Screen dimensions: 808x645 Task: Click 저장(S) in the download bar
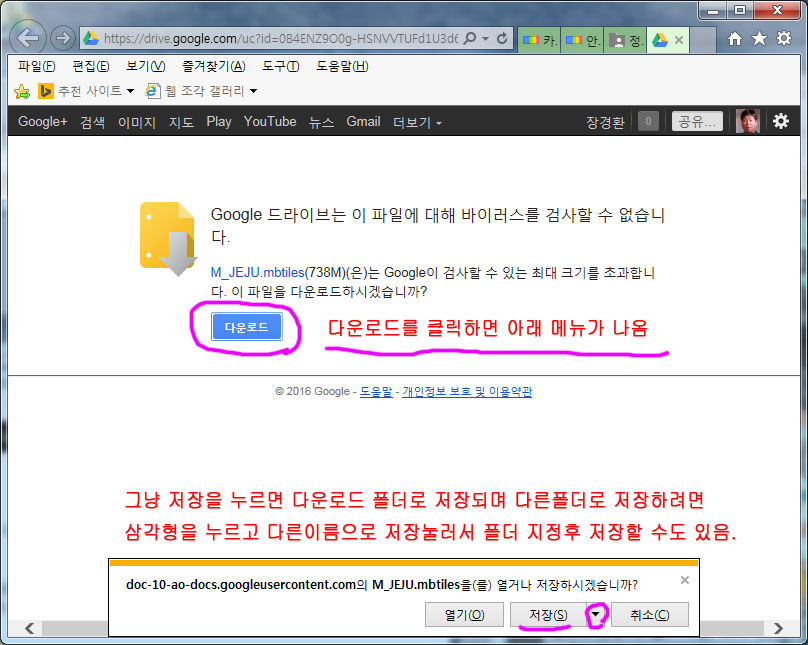click(548, 615)
